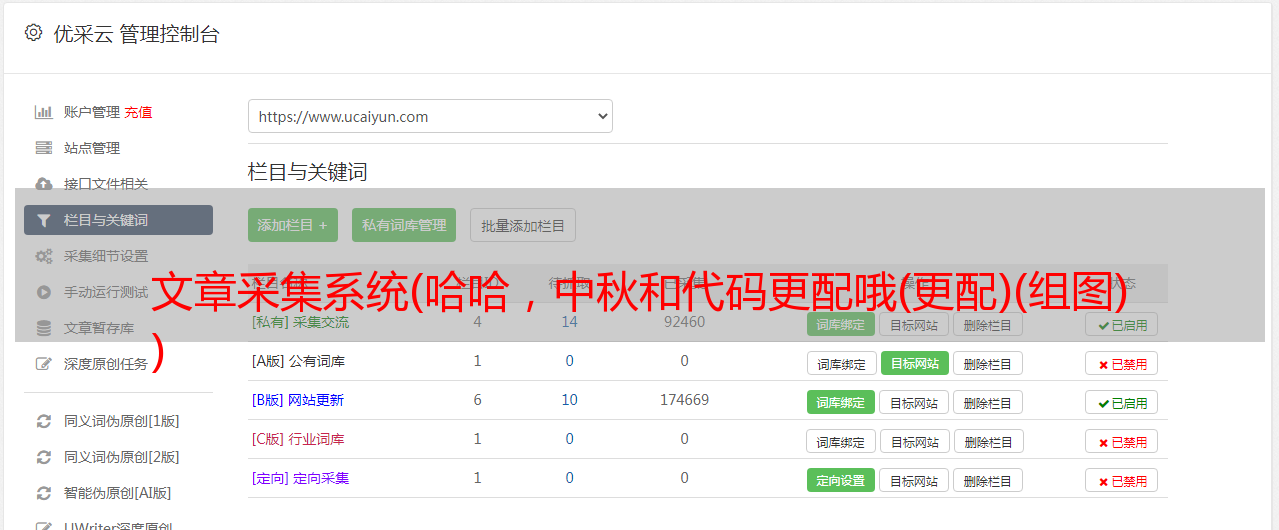Open 私有词库管理
Screen dimensions: 1279x530
404,225
